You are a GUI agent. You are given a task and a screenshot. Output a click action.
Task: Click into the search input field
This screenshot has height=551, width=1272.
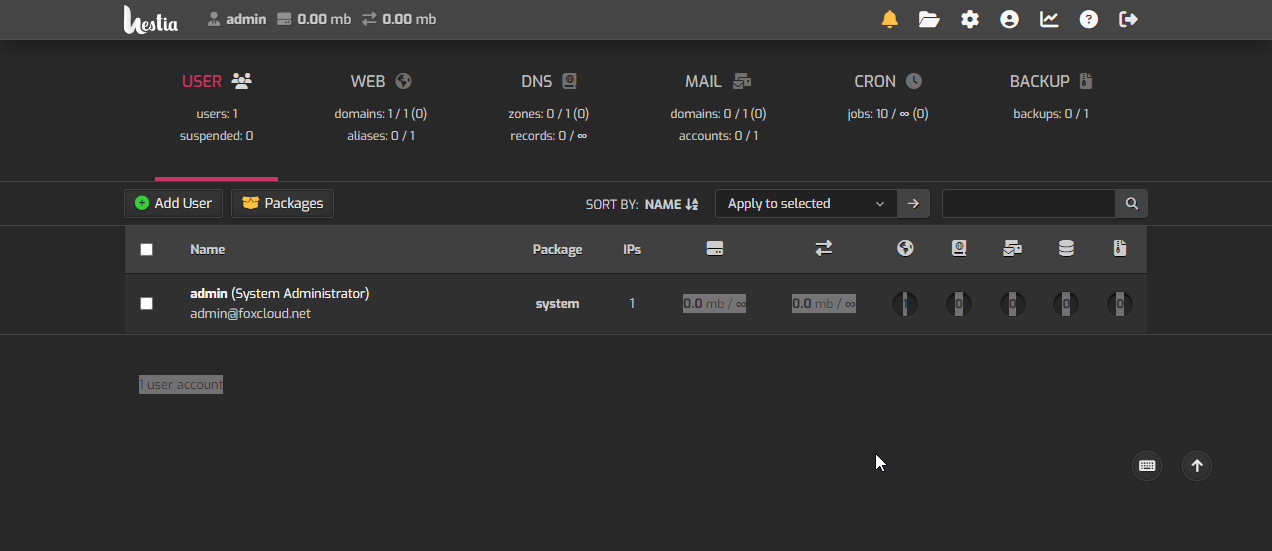tap(1028, 203)
